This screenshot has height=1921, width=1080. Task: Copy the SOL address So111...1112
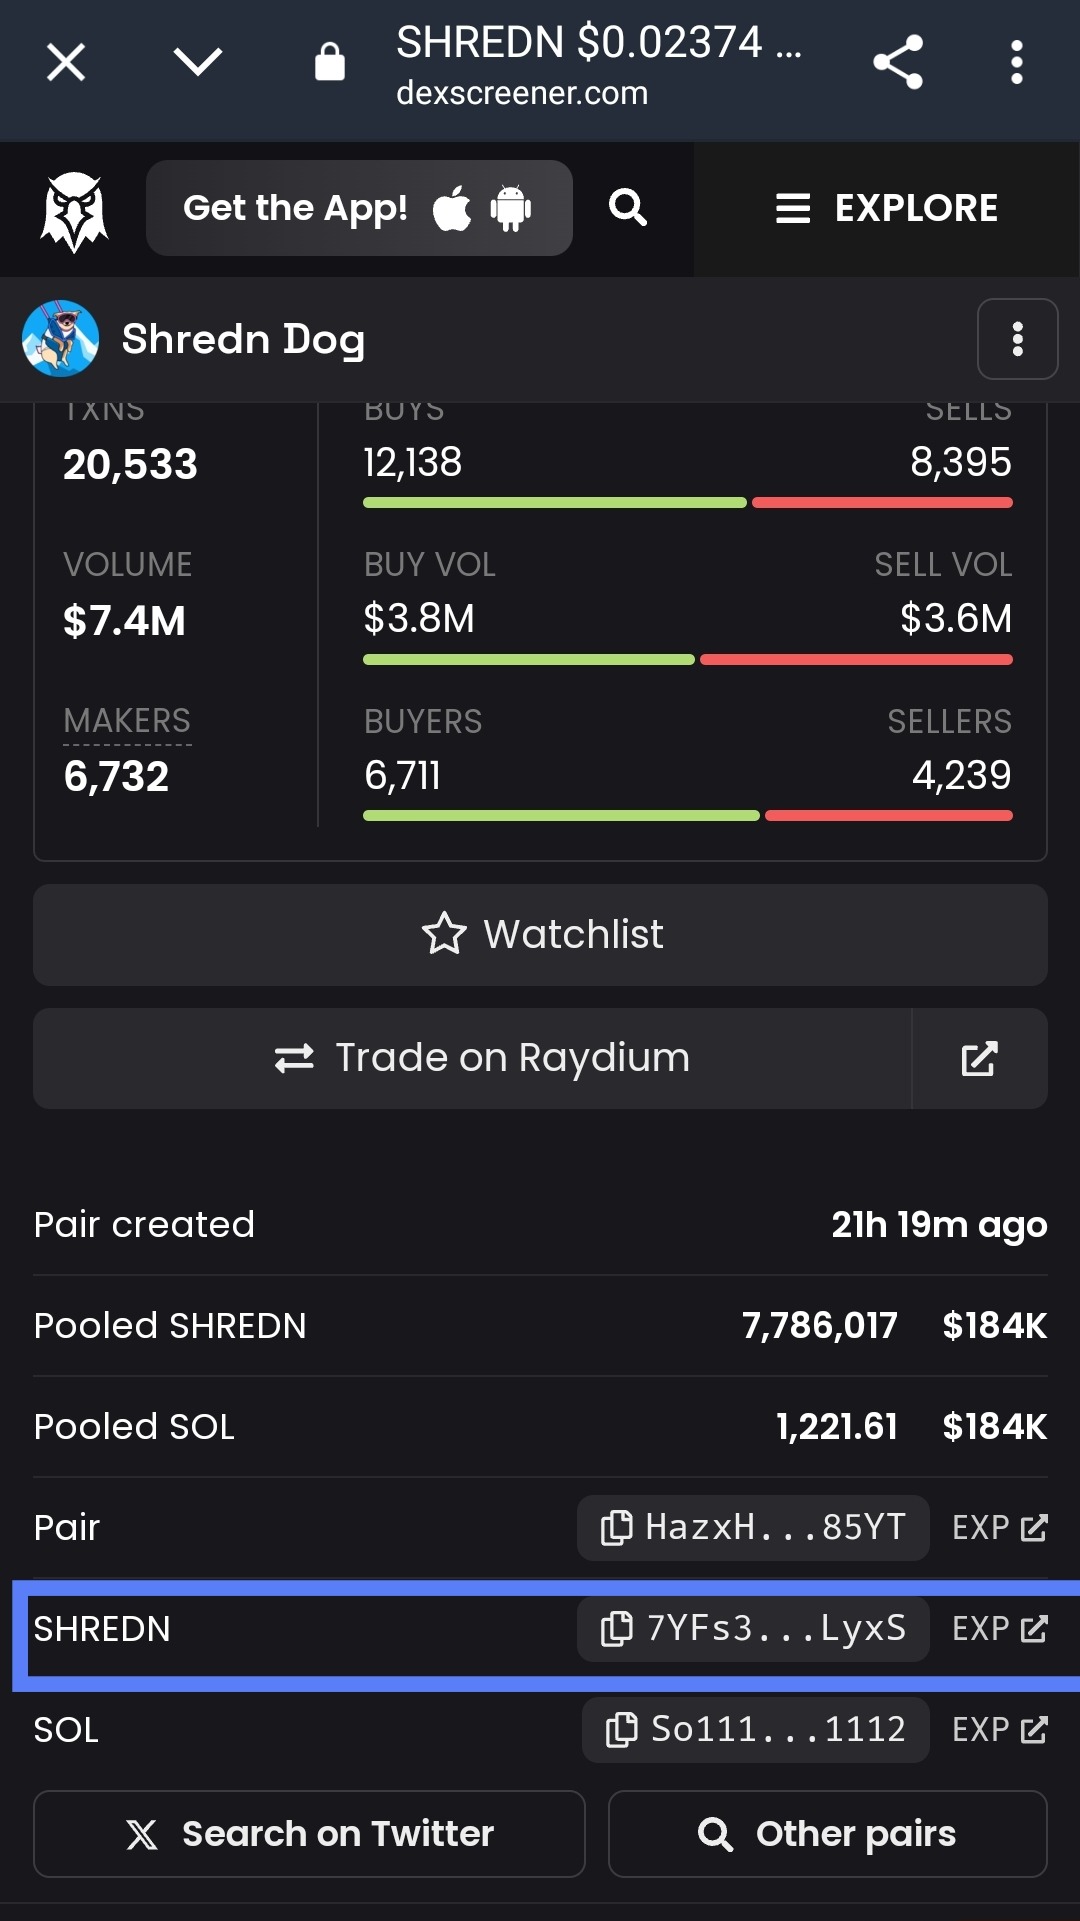coord(755,1729)
